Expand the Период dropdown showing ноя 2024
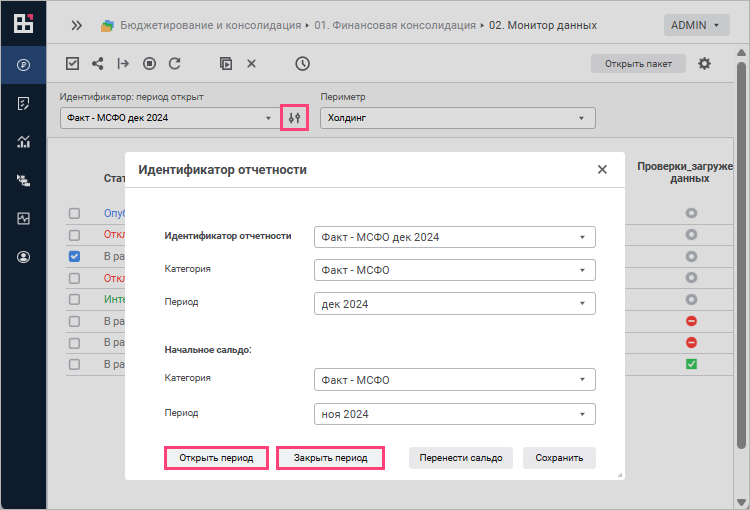Screen dimensions: 750x510 (454, 413)
